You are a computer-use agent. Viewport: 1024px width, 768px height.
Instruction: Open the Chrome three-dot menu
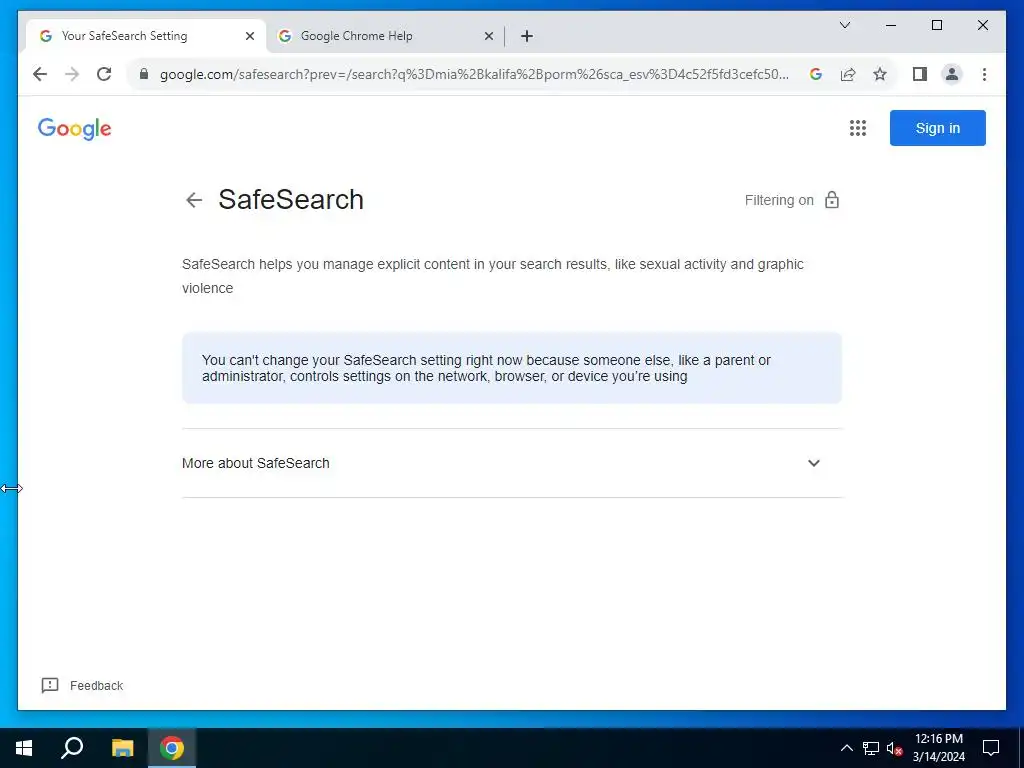click(984, 74)
